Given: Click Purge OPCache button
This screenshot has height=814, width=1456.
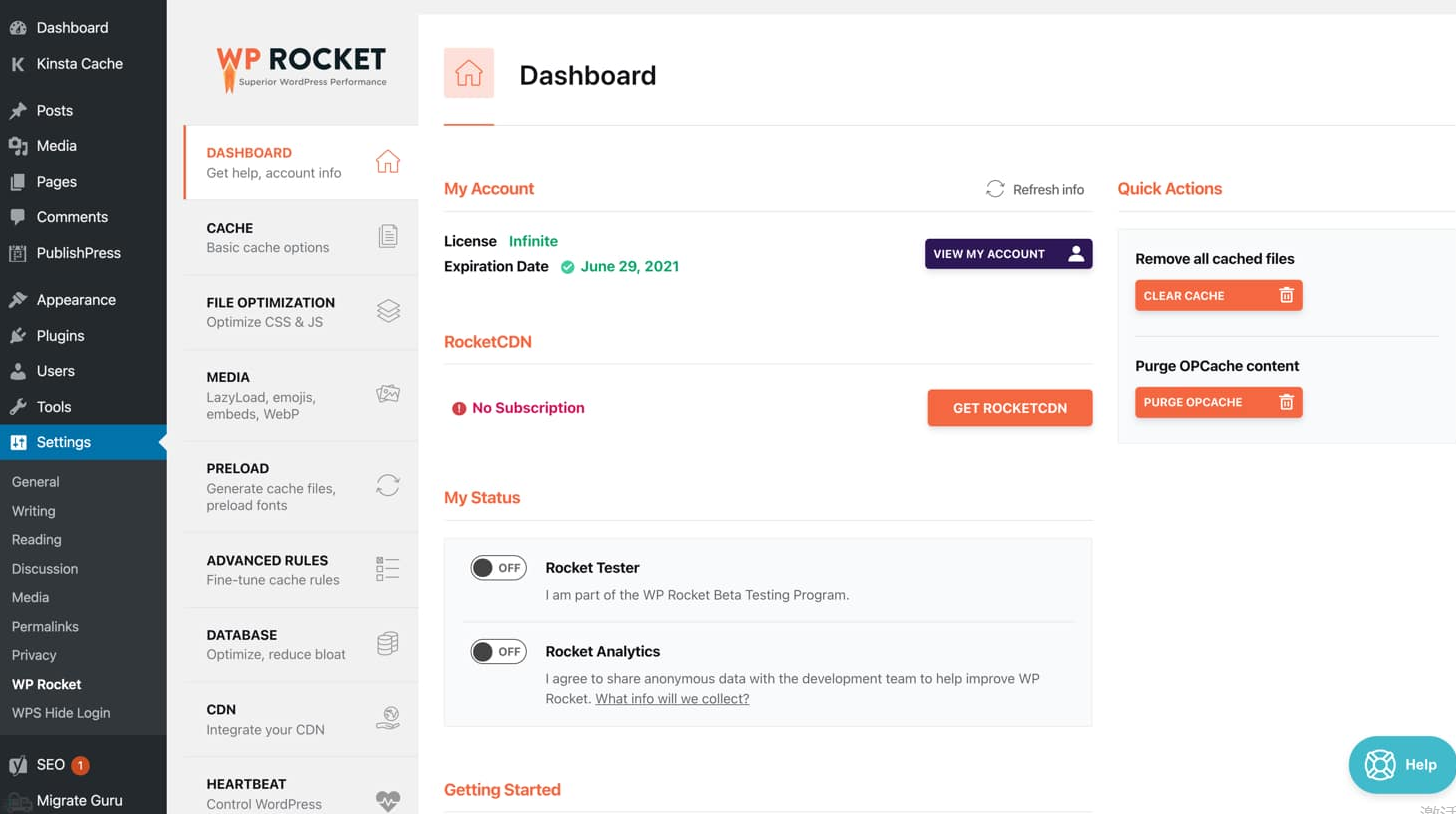Looking at the screenshot, I should tap(1218, 402).
